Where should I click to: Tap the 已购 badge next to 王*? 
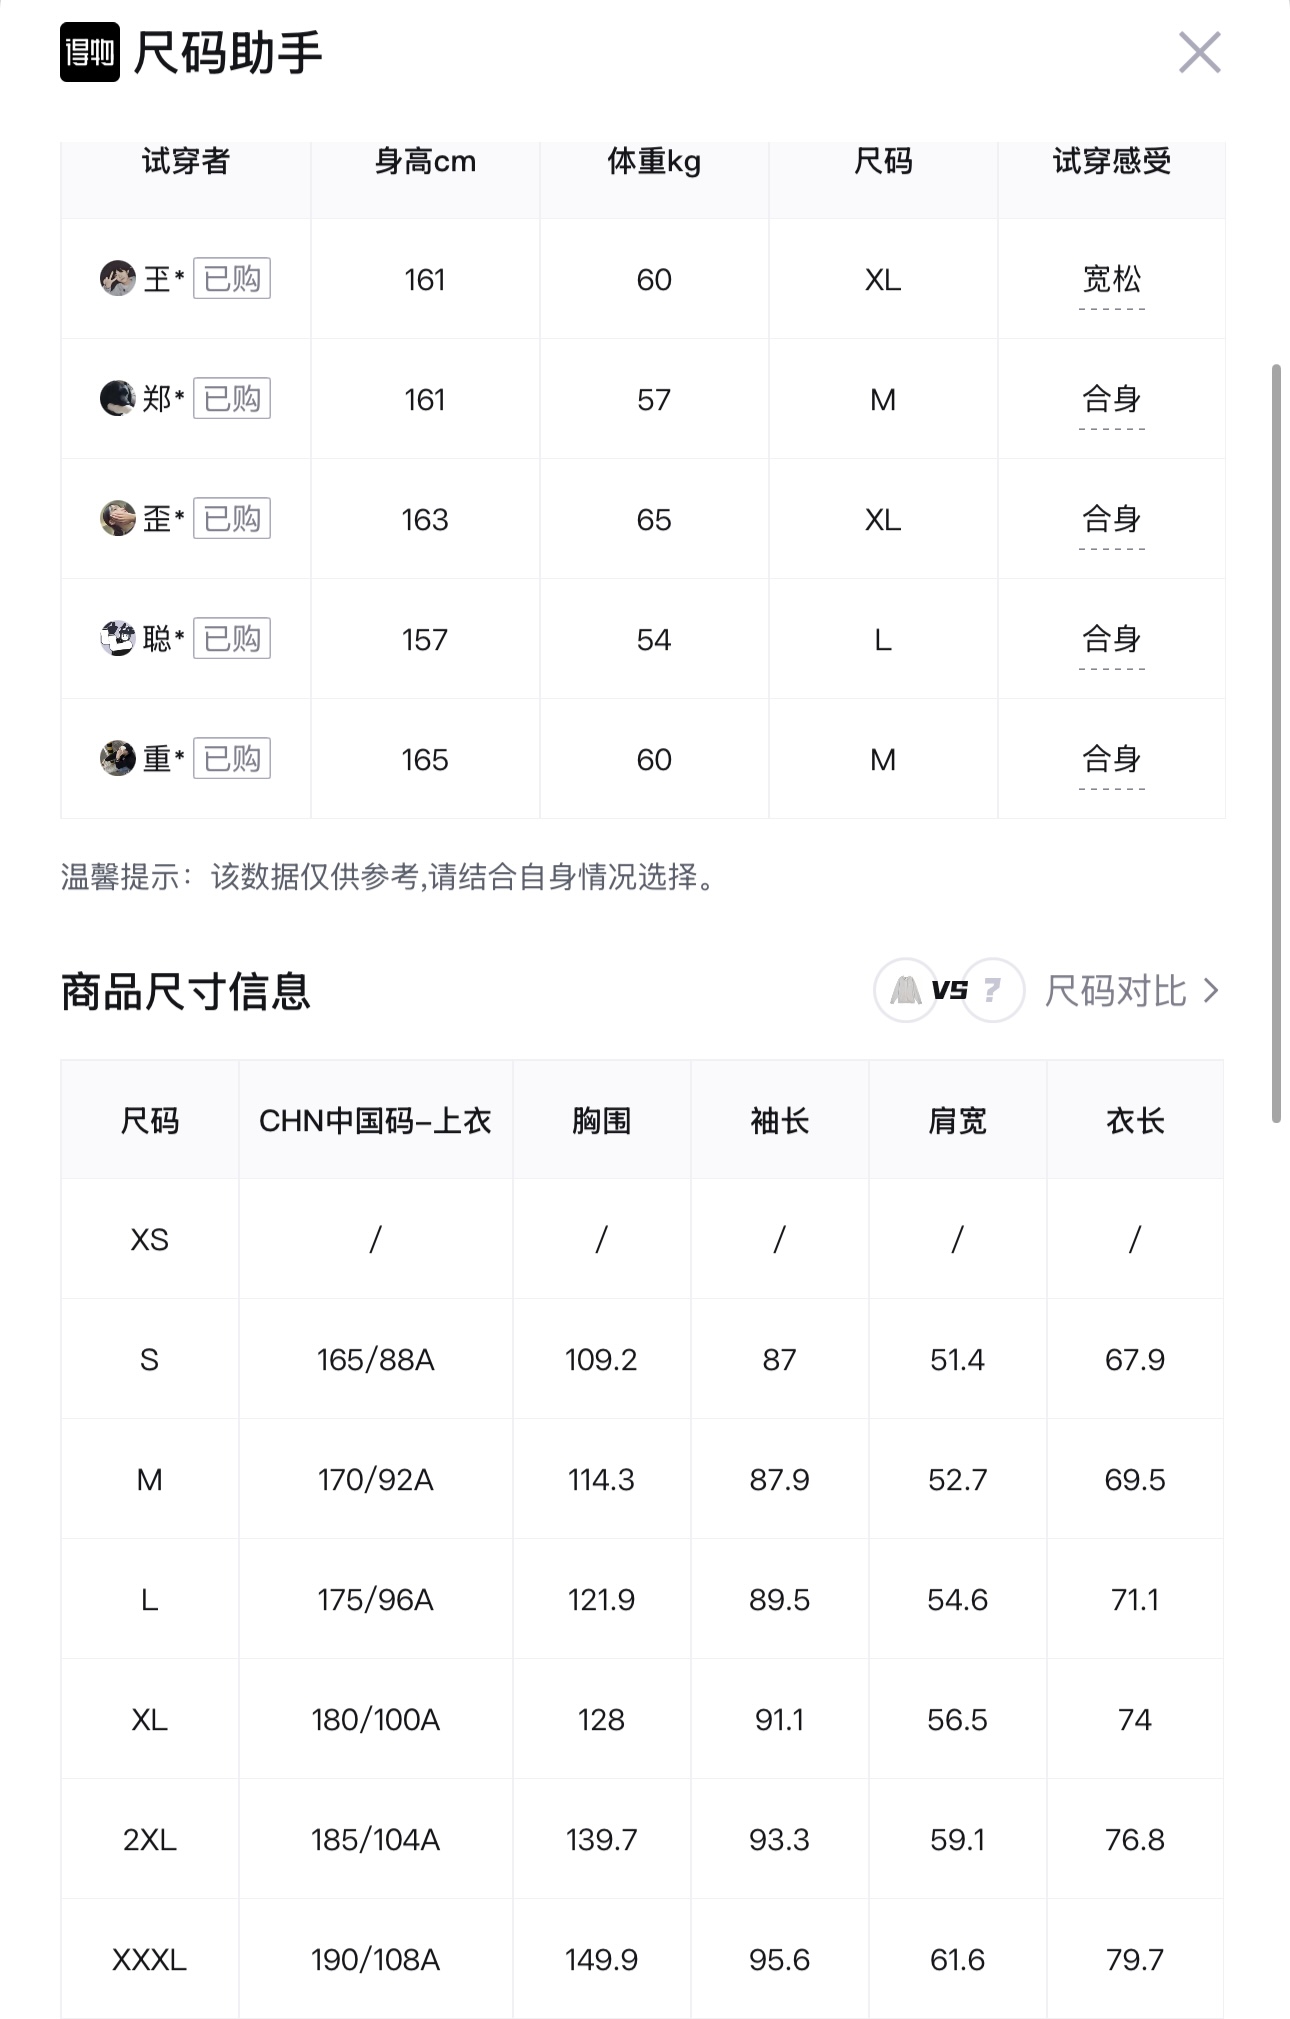pos(232,279)
